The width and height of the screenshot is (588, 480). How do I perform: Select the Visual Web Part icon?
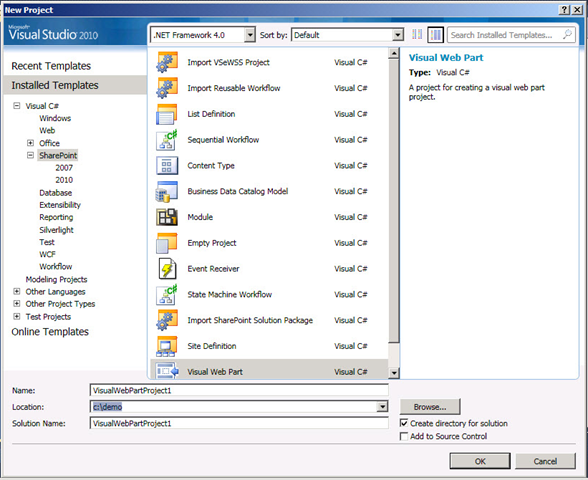pyautogui.click(x=167, y=371)
